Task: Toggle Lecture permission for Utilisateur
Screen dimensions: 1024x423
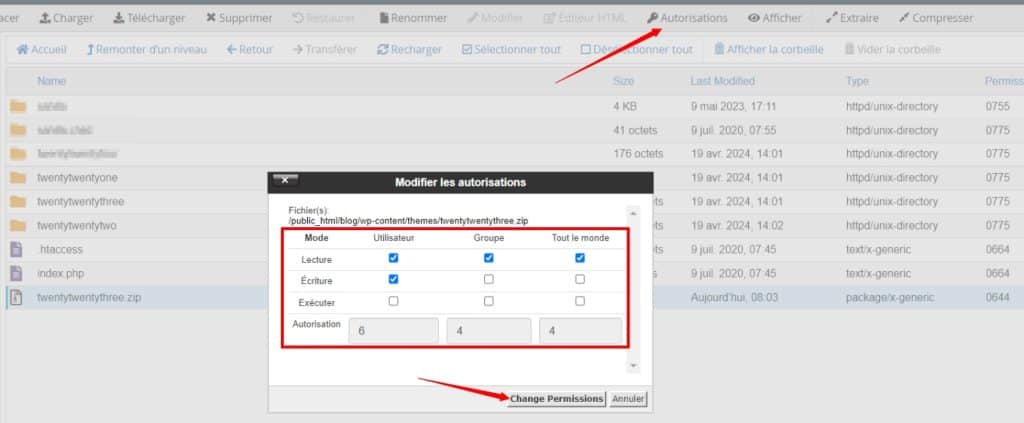Action: [x=393, y=258]
